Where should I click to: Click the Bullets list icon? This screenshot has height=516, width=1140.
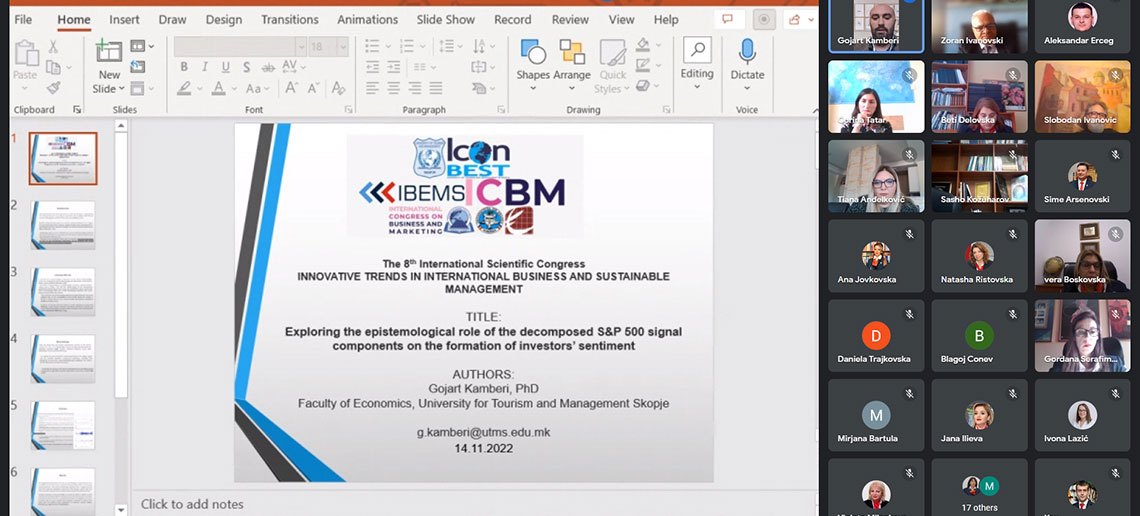coord(372,47)
